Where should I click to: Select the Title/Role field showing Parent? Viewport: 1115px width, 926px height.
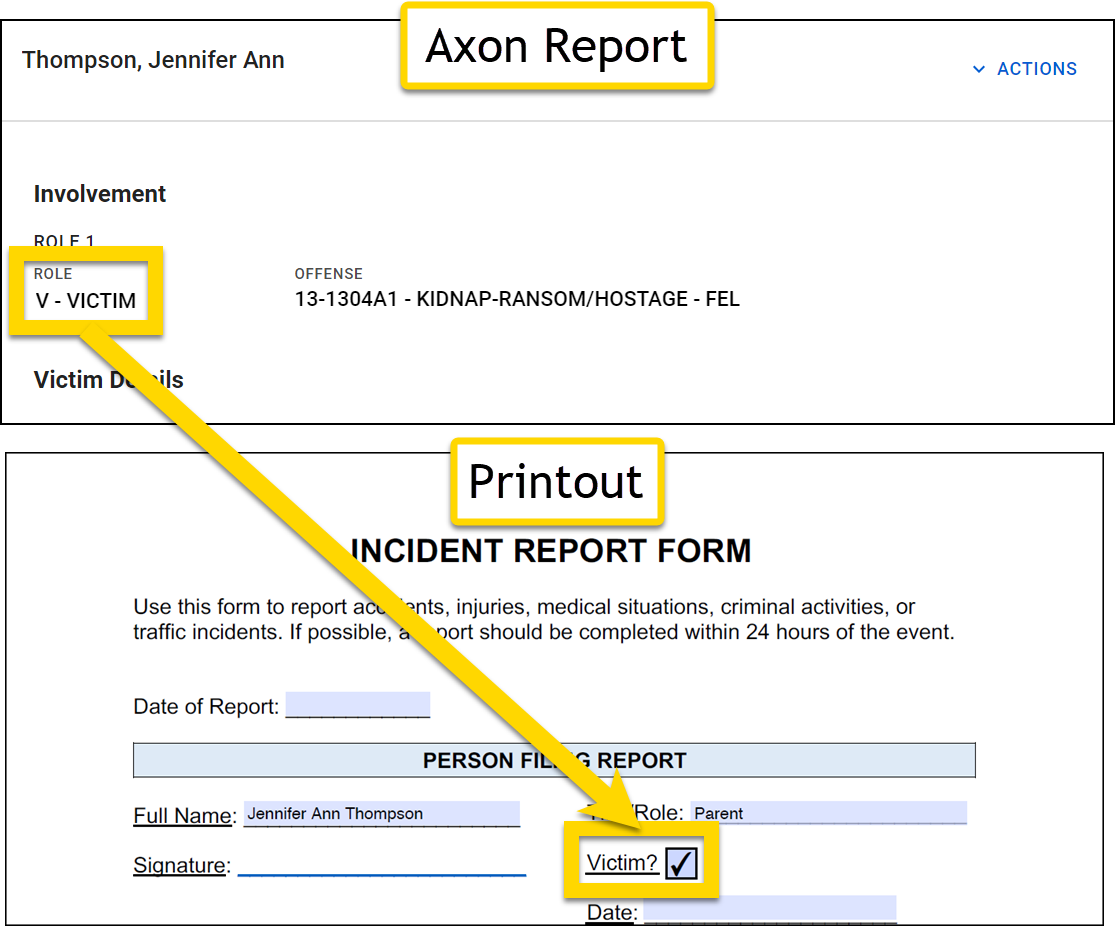(828, 813)
